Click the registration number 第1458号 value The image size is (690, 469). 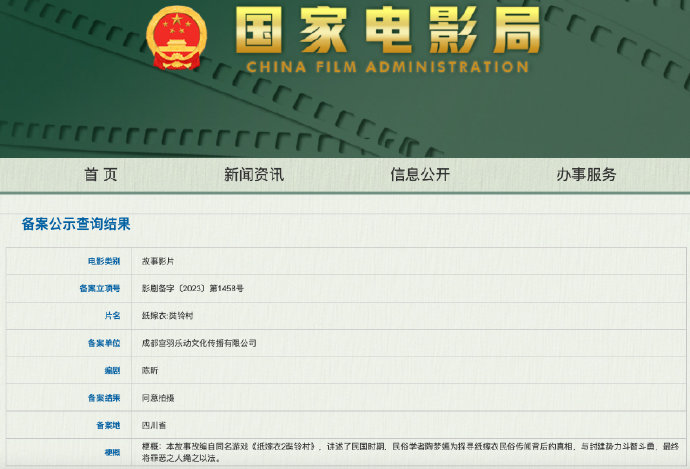[x=192, y=289]
